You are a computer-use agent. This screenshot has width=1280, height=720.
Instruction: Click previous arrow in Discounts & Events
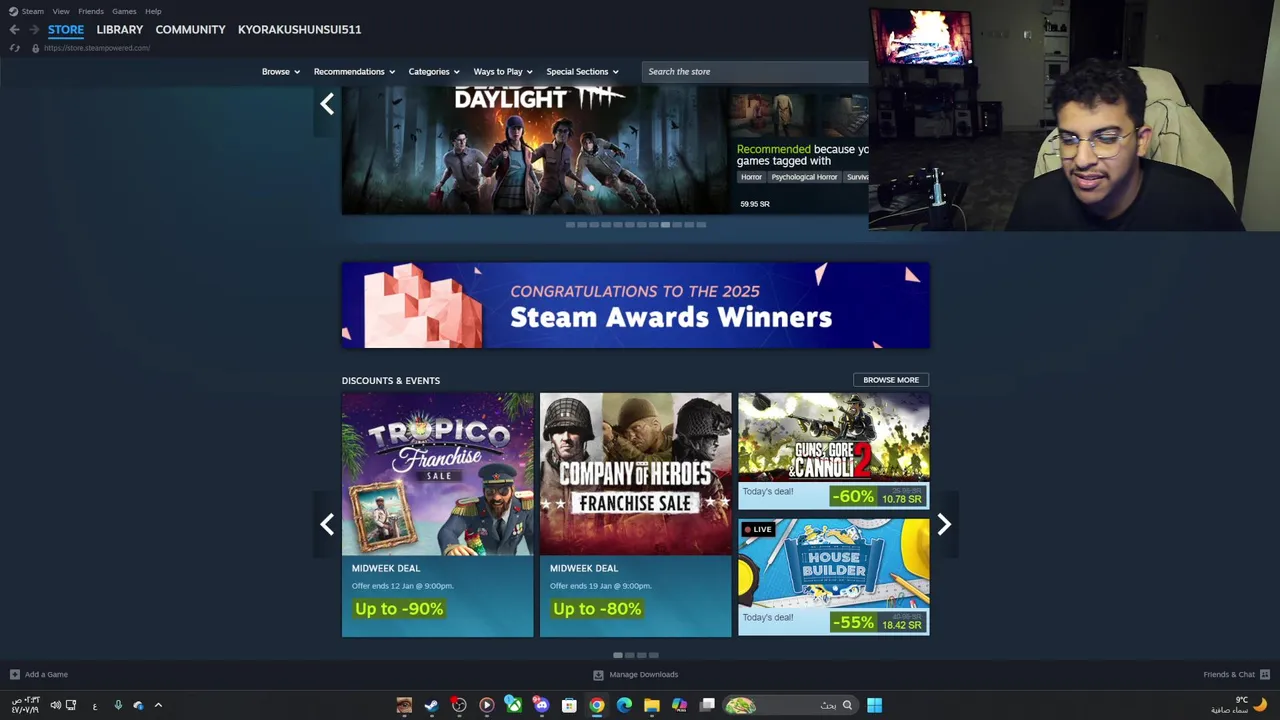click(327, 524)
